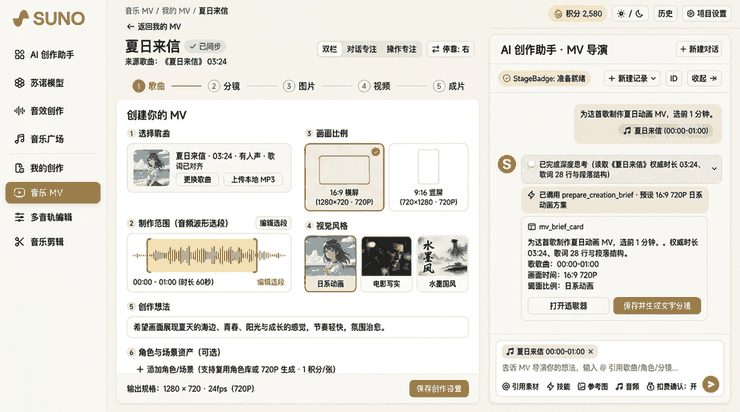This screenshot has width=740, height=412.
Task: Switch to 对话专注 layout tab
Action: [x=362, y=49]
